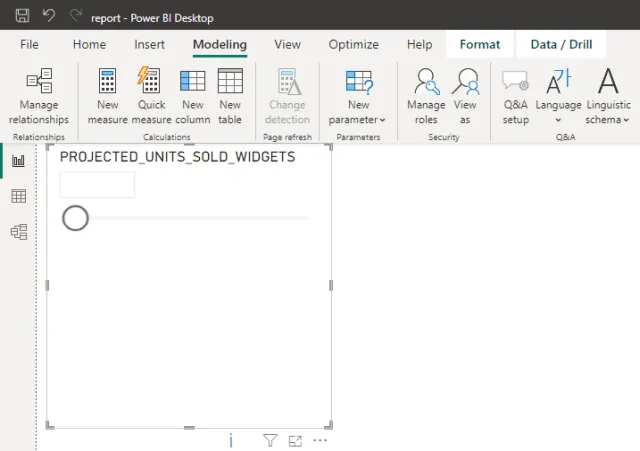Open the Help tab
Viewport: 640px width, 451px height.
pos(420,44)
